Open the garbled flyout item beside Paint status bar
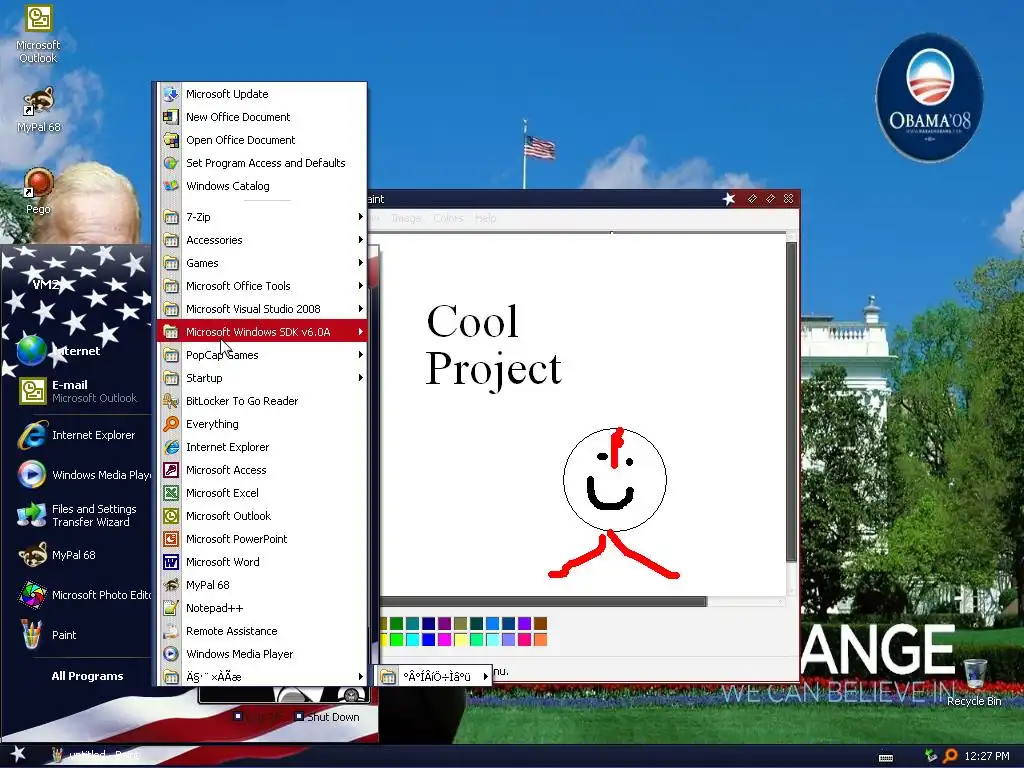 pos(434,677)
